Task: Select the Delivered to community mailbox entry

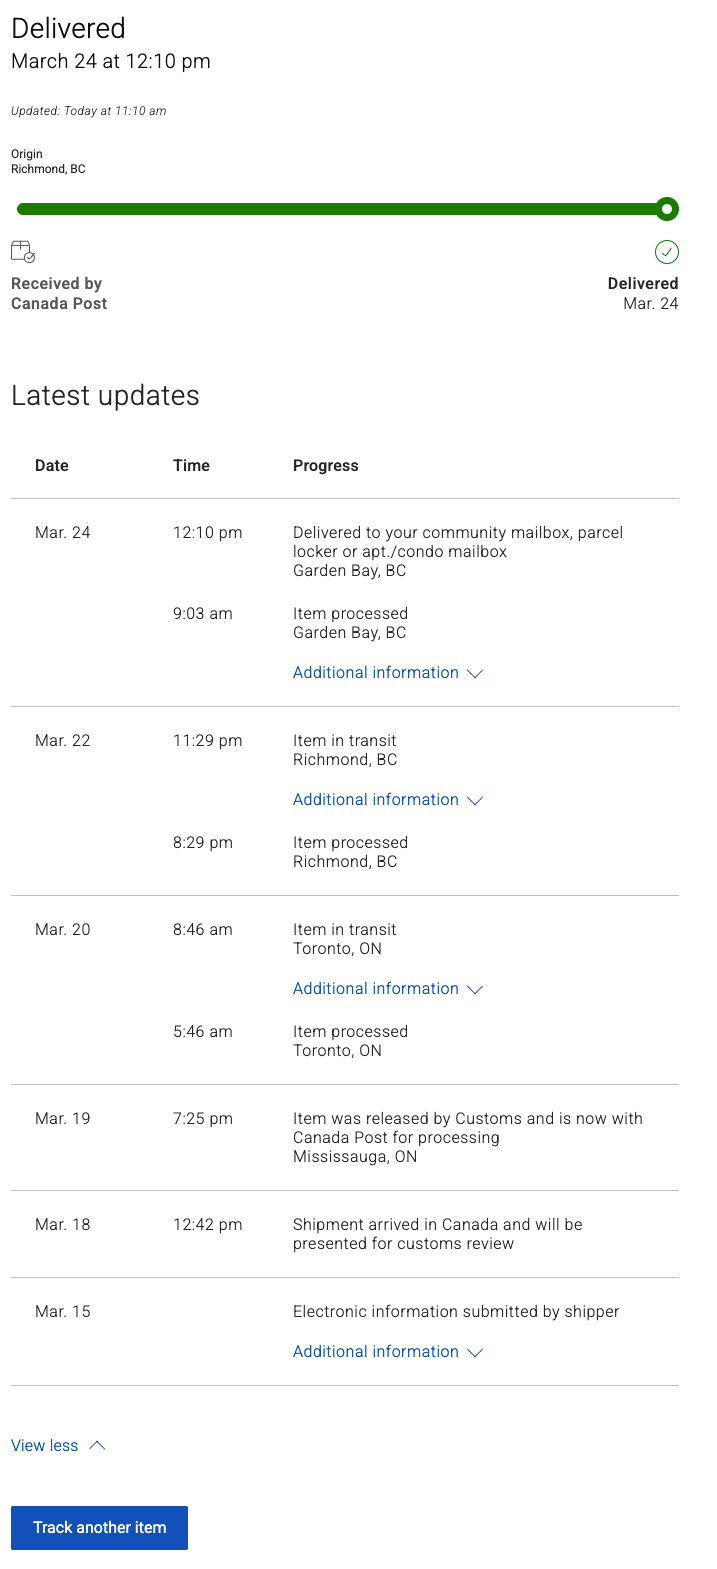Action: (457, 551)
